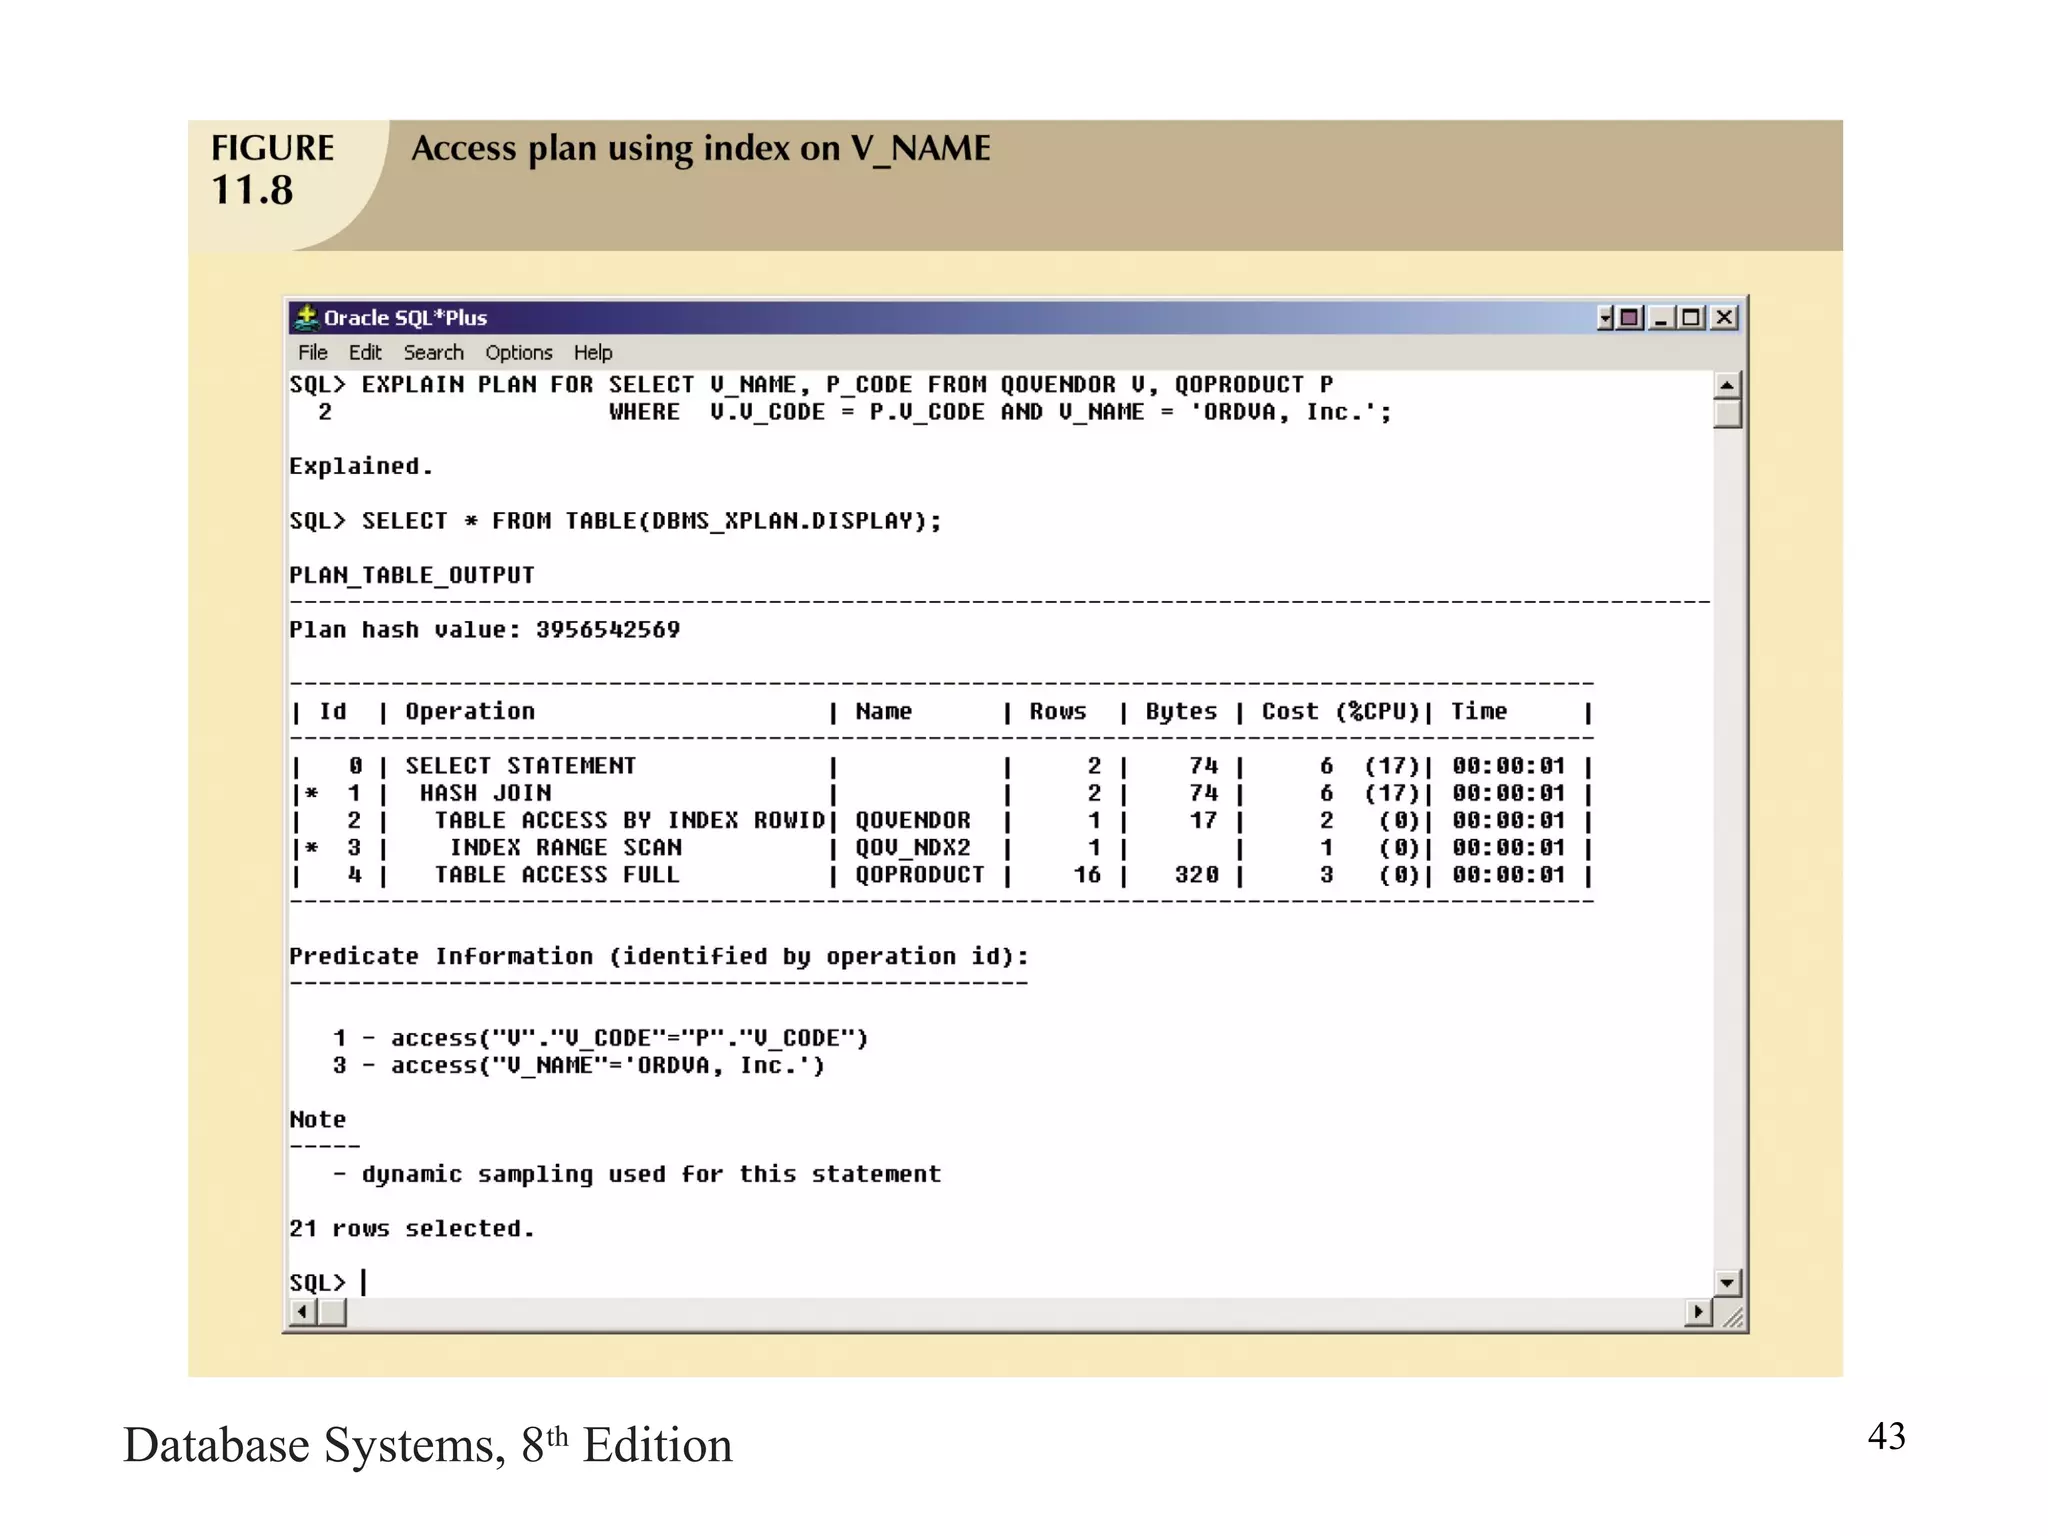Image resolution: width=2048 pixels, height=1536 pixels.
Task: Open the File menu
Action: click(312, 352)
